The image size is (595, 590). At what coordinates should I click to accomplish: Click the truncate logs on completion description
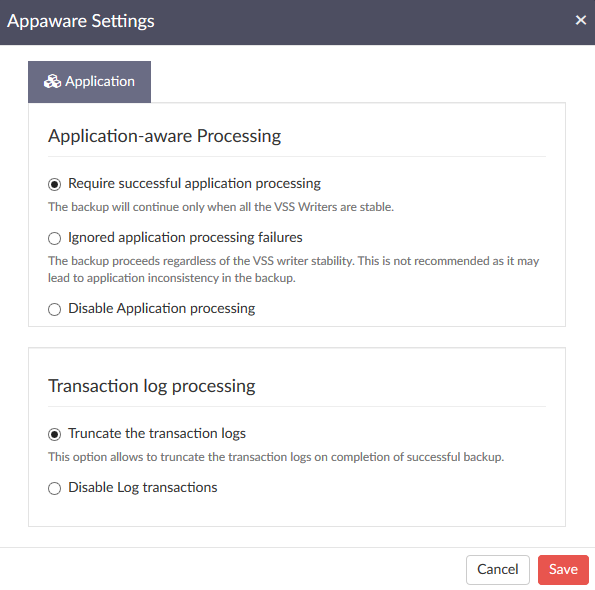(276, 457)
